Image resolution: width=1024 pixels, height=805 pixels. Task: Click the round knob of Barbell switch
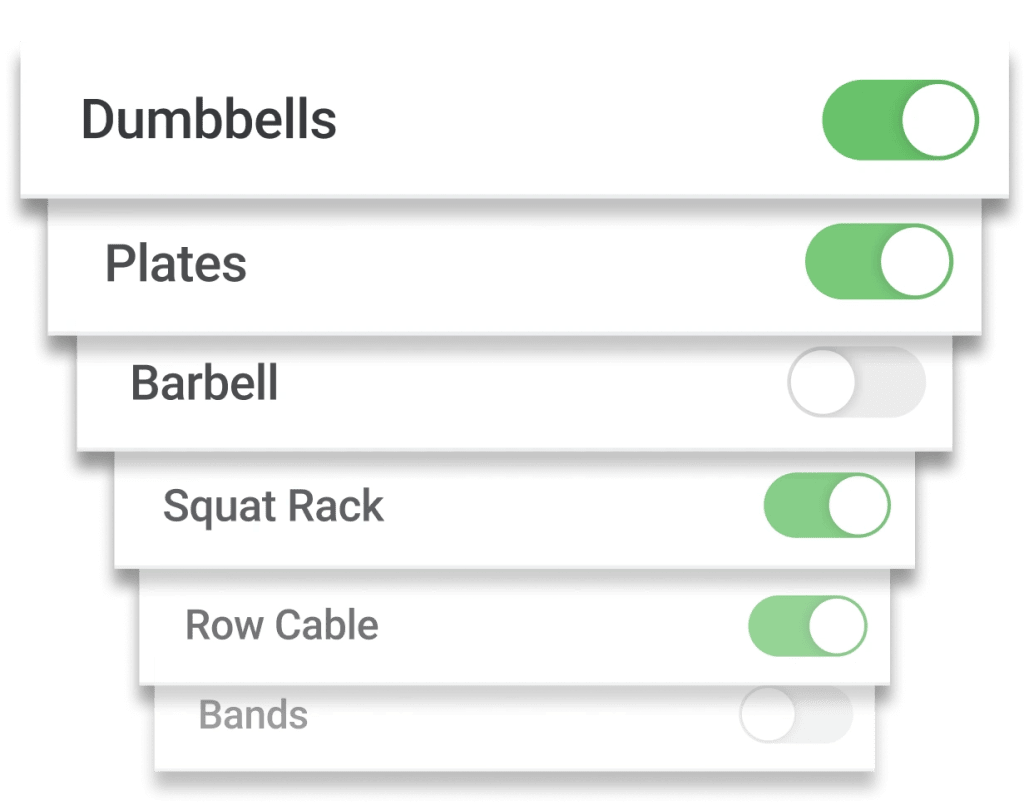click(822, 382)
